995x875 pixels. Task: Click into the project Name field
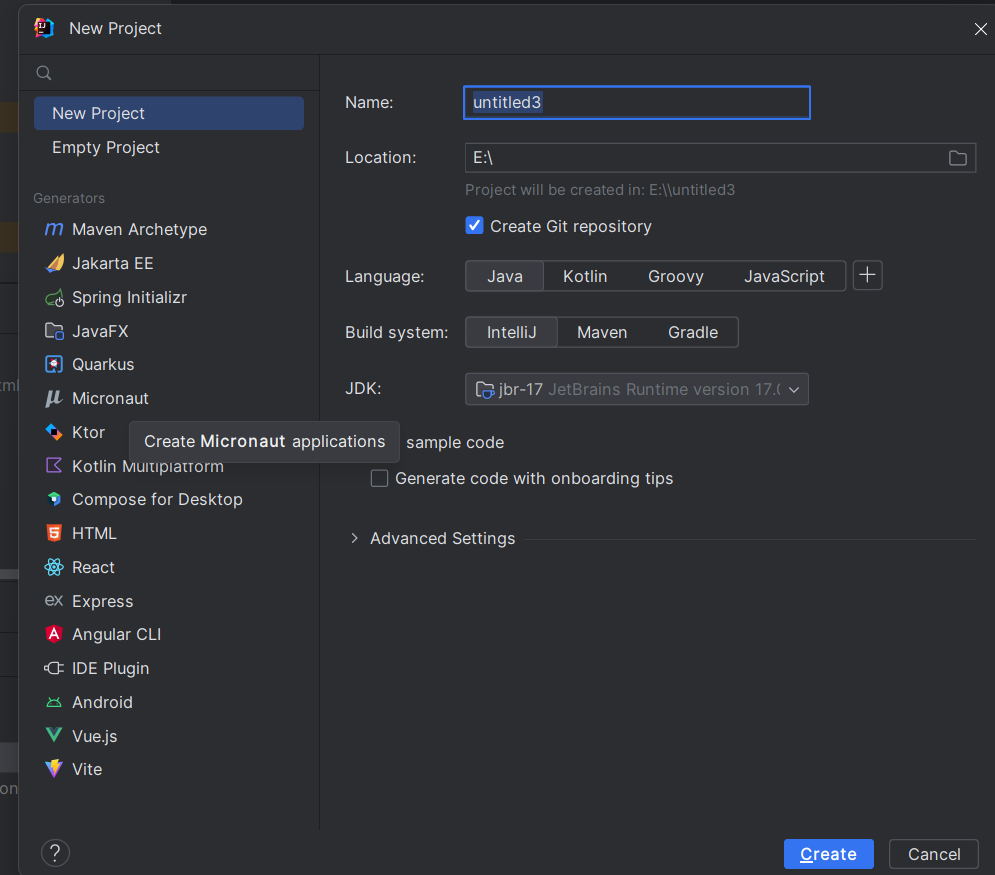[637, 103]
